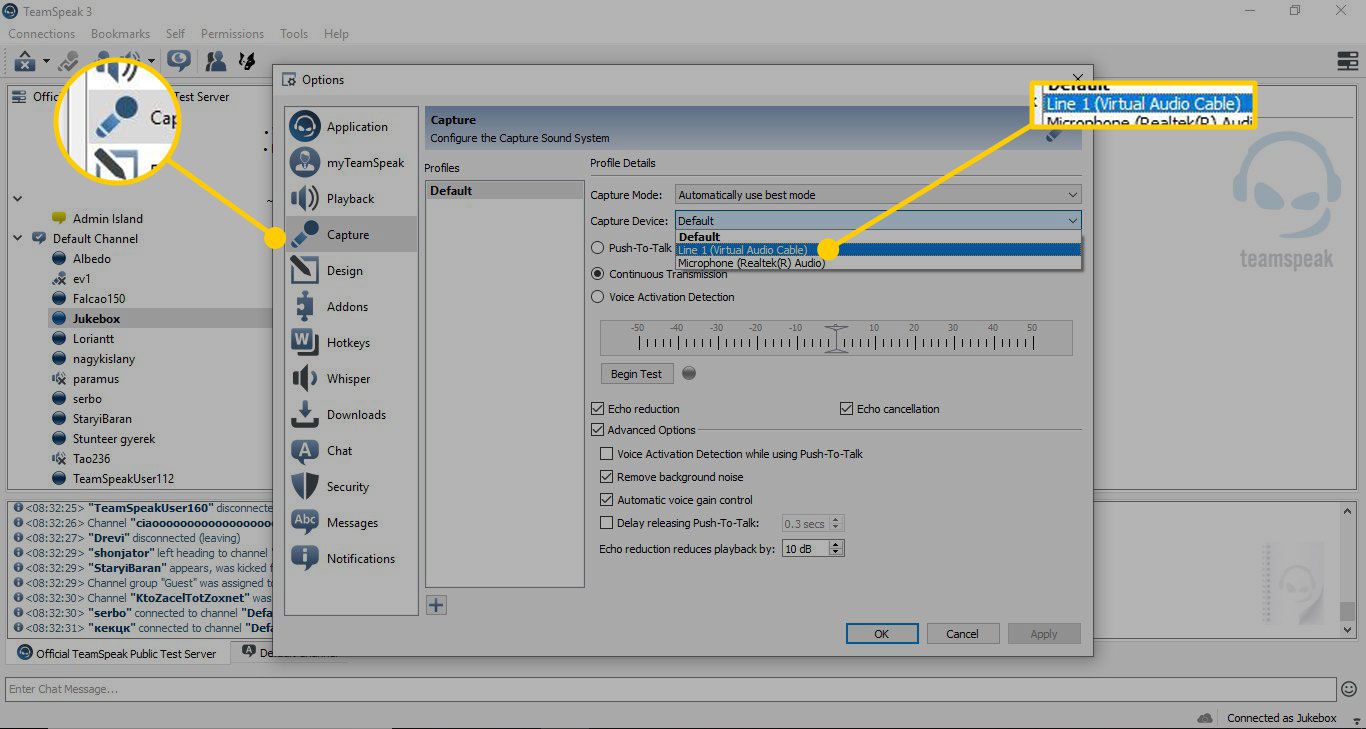
Task: Toggle the Echo reduction checkbox
Action: point(598,409)
